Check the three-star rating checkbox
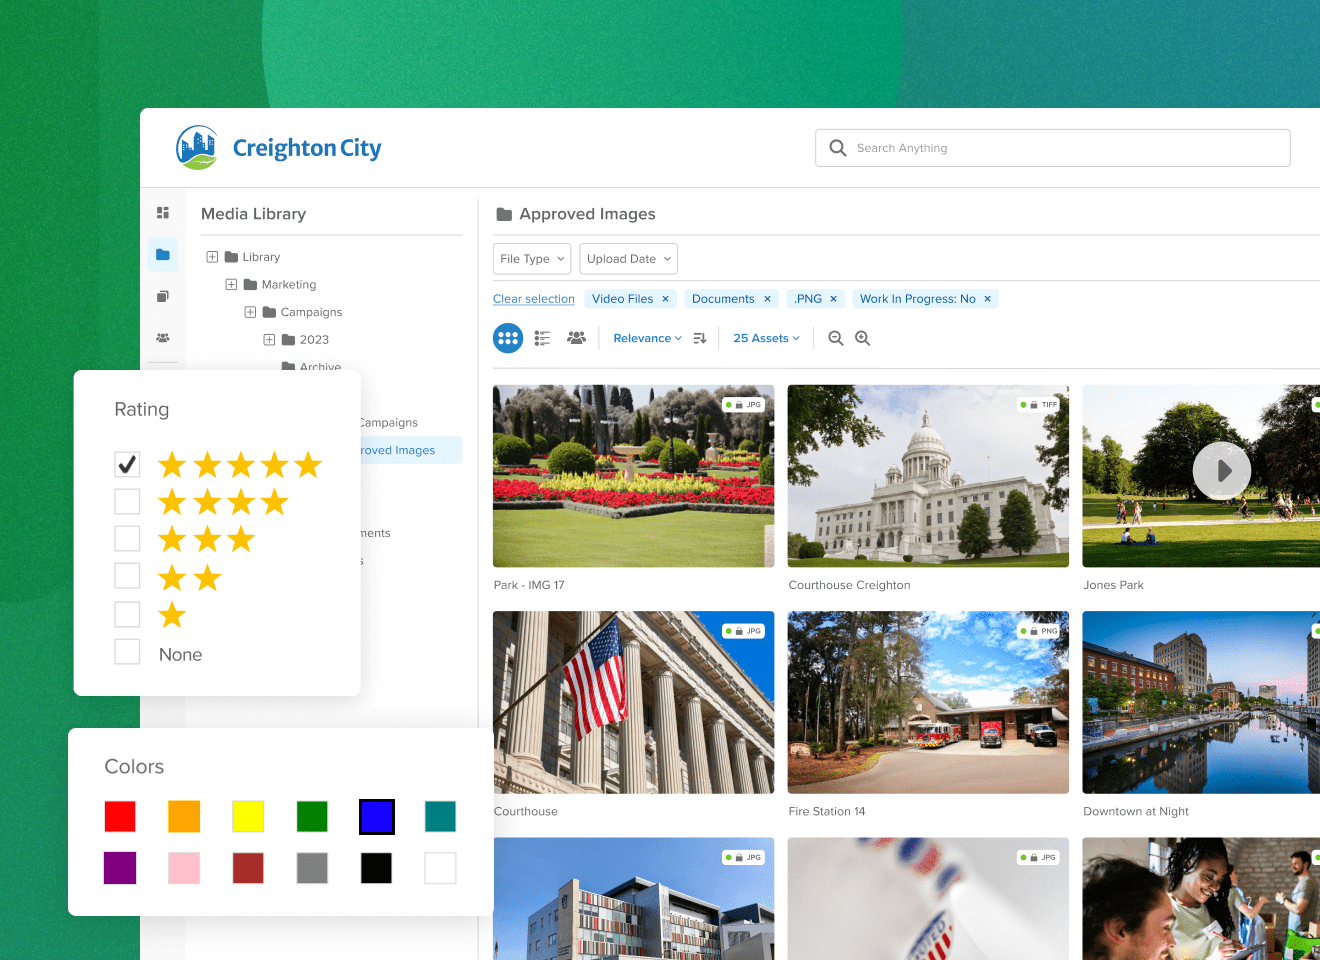 click(127, 539)
